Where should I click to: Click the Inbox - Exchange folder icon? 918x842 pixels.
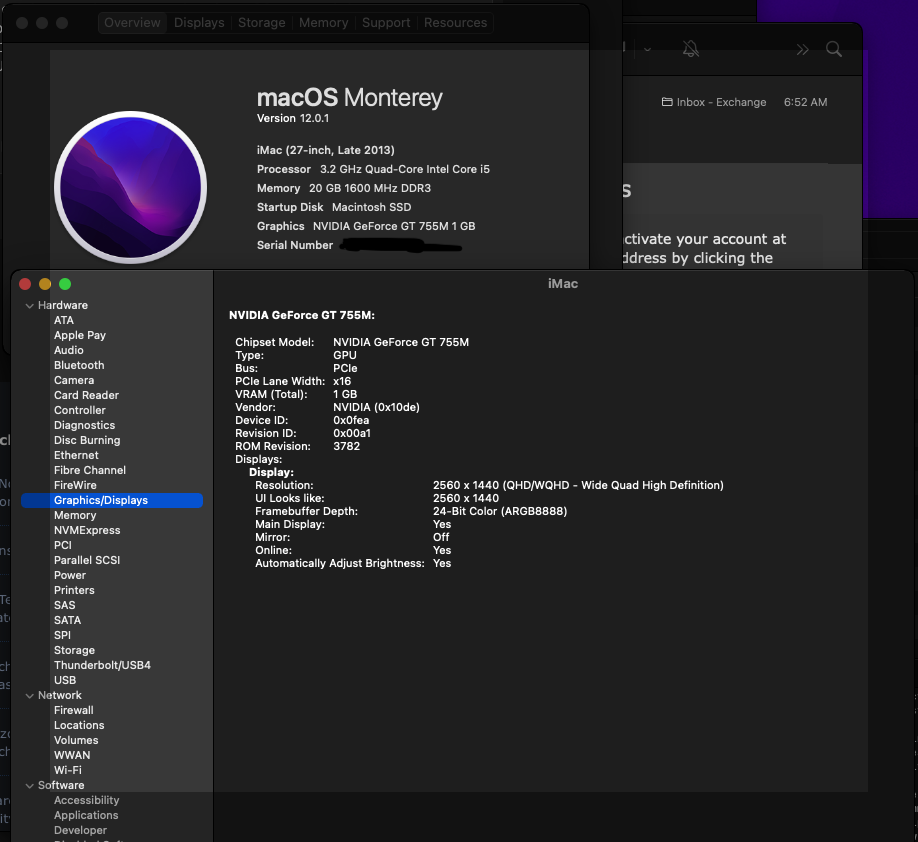pyautogui.click(x=667, y=102)
